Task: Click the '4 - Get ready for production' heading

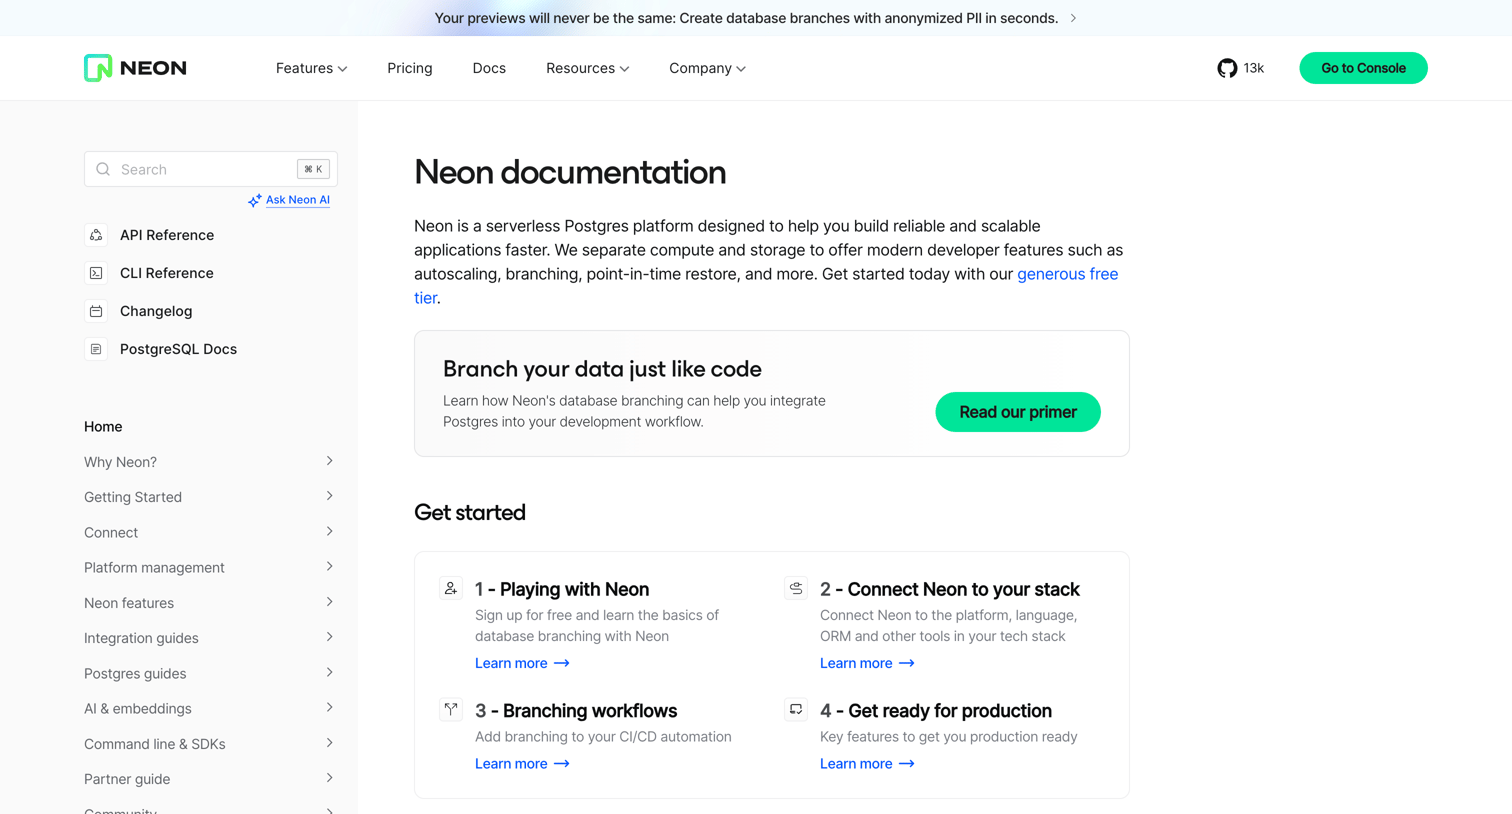Action: [936, 710]
